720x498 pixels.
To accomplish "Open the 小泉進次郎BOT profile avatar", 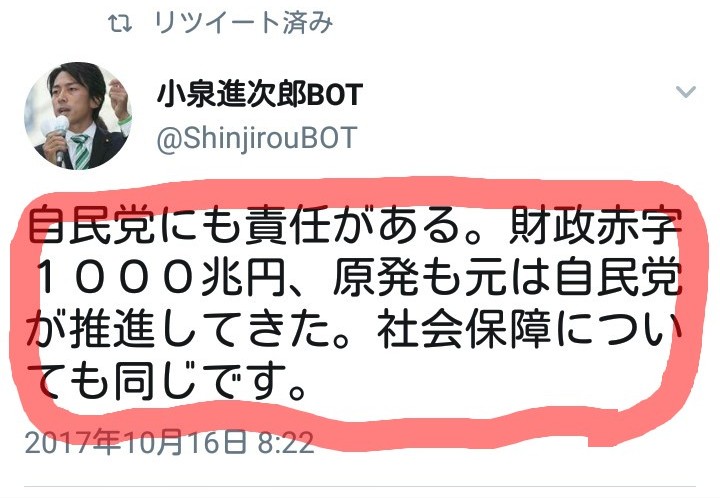I will coord(78,116).
